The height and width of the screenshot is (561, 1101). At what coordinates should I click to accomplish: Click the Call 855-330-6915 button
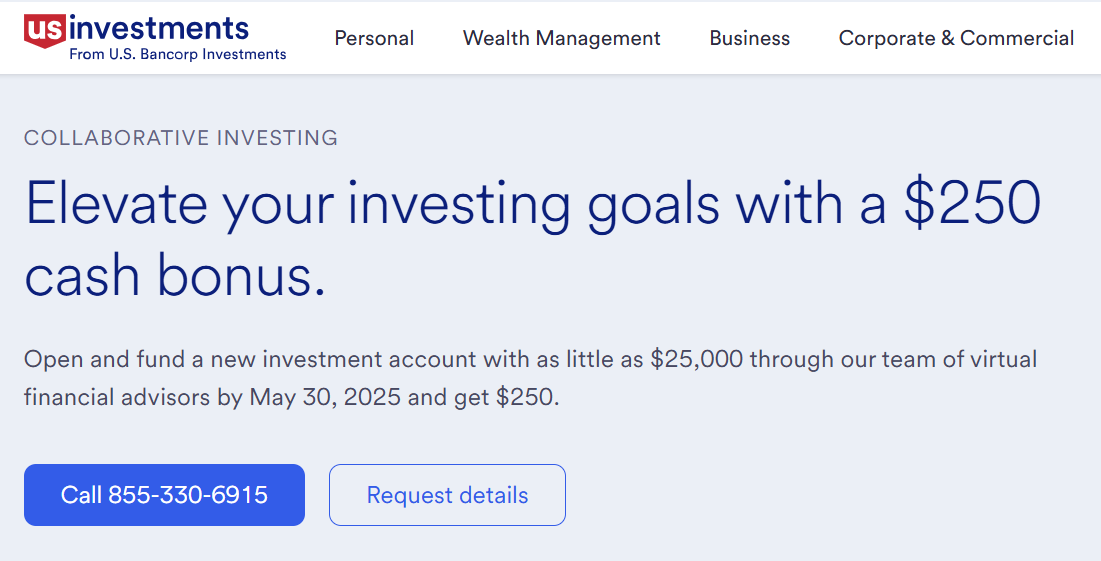(x=164, y=495)
